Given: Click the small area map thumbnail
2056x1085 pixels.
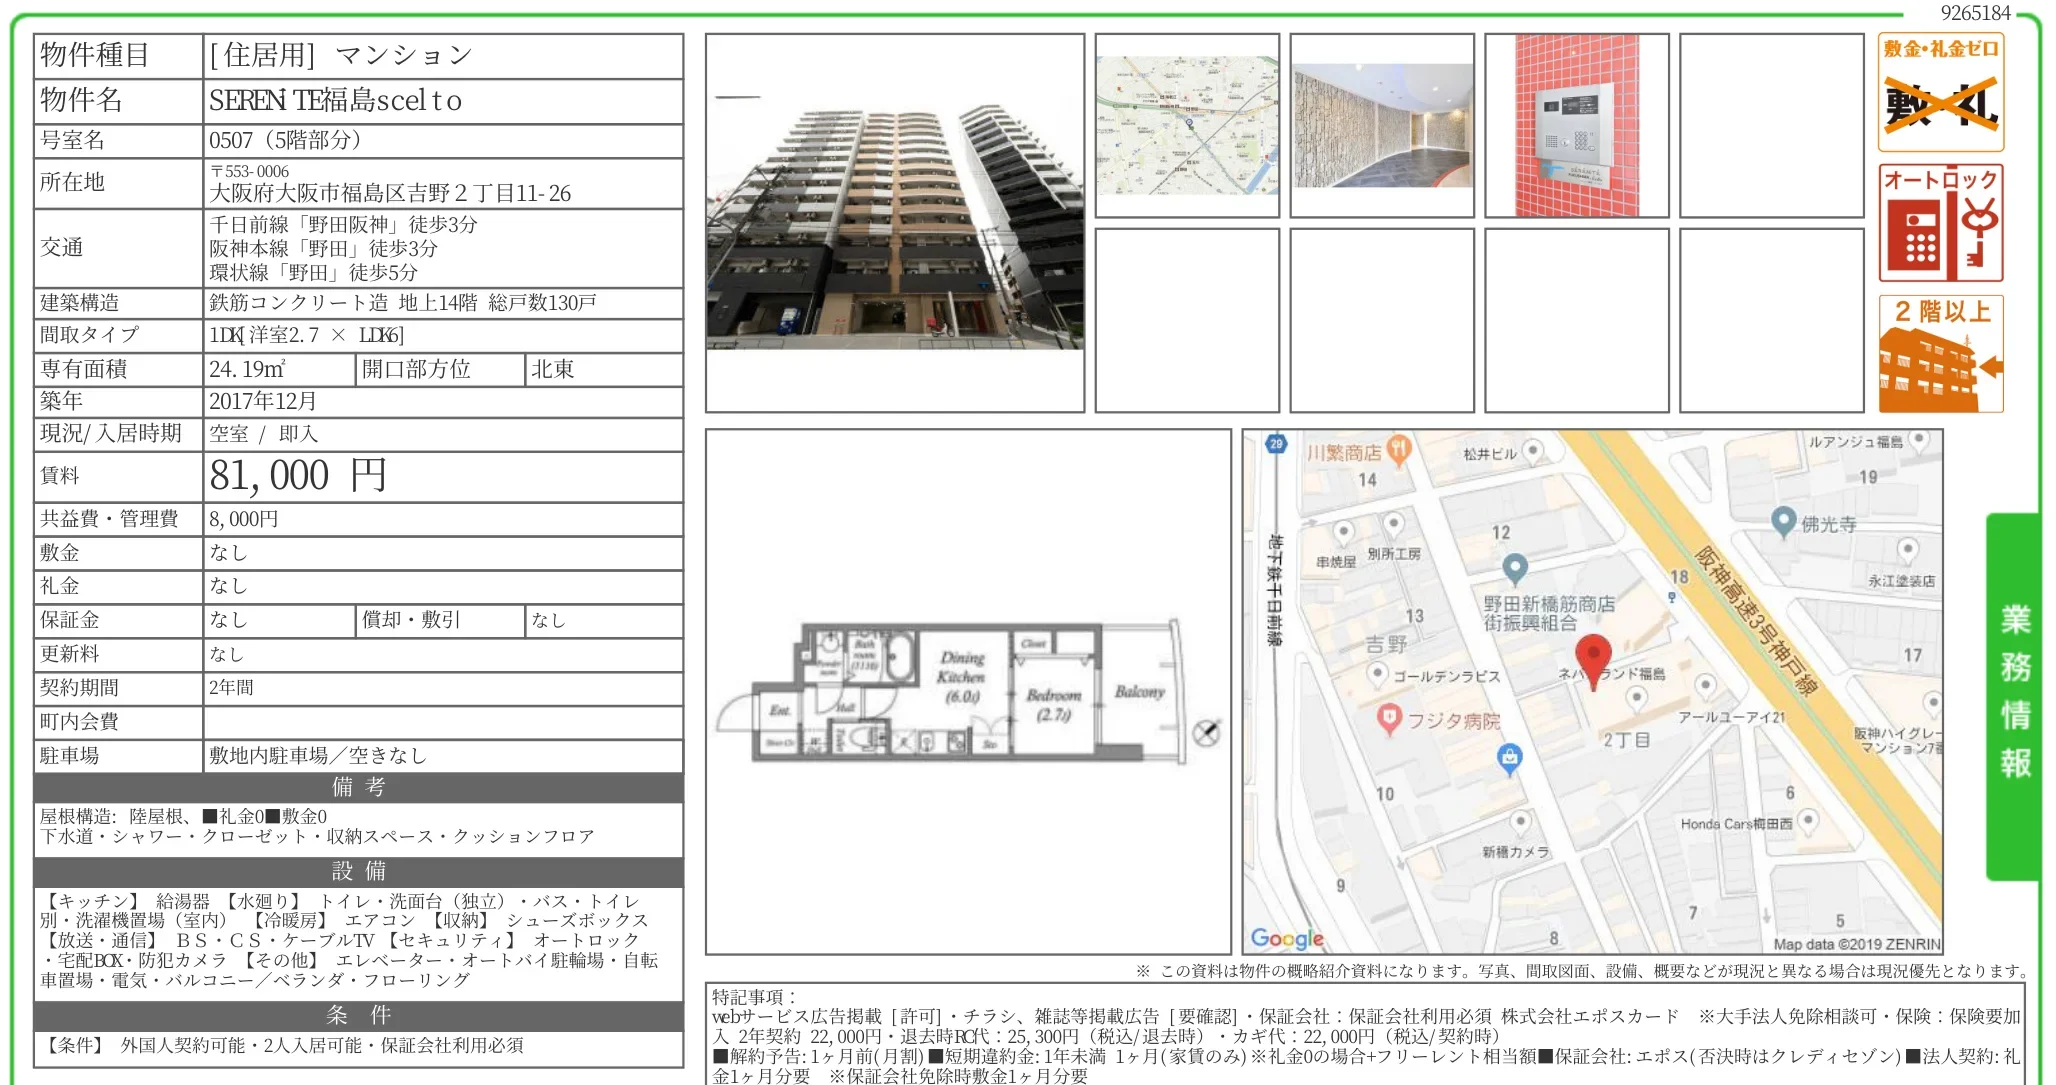Looking at the screenshot, I should [1188, 125].
